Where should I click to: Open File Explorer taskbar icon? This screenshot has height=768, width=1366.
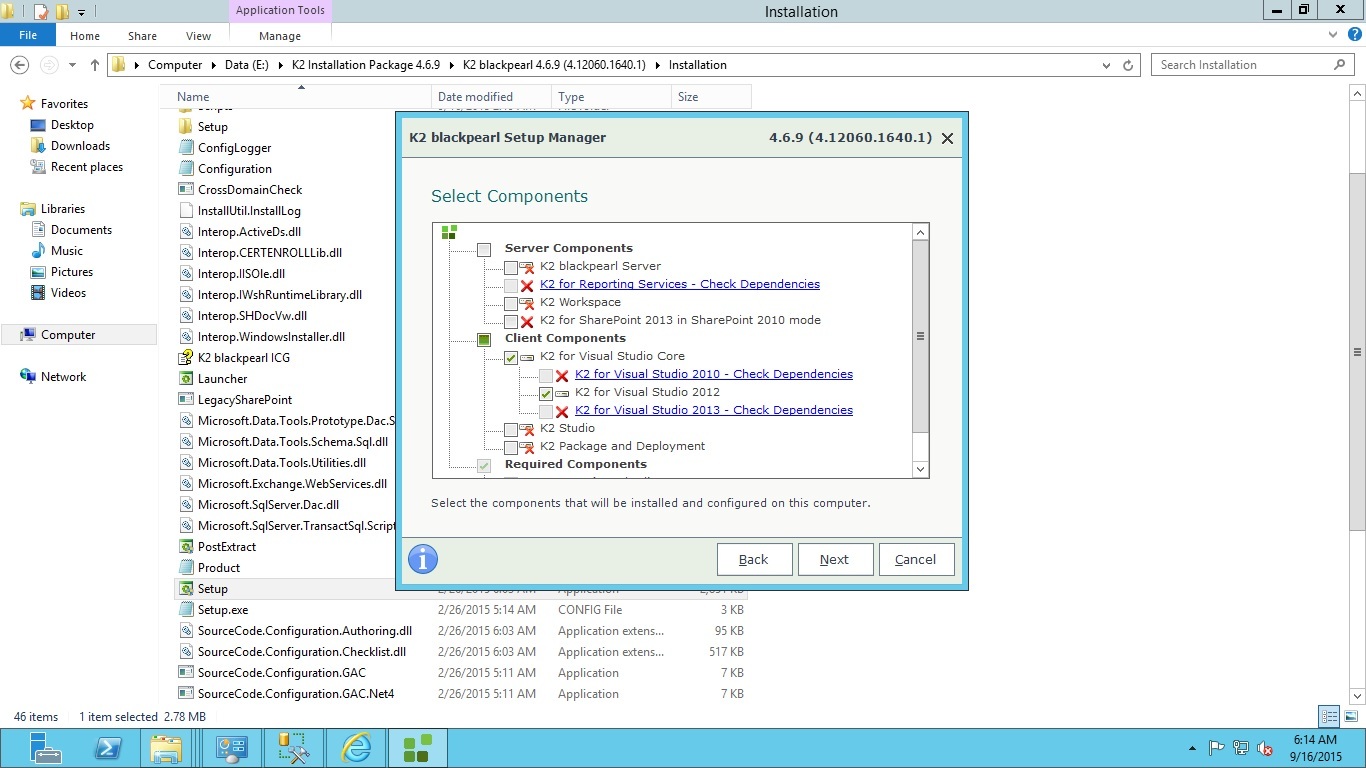click(166, 748)
